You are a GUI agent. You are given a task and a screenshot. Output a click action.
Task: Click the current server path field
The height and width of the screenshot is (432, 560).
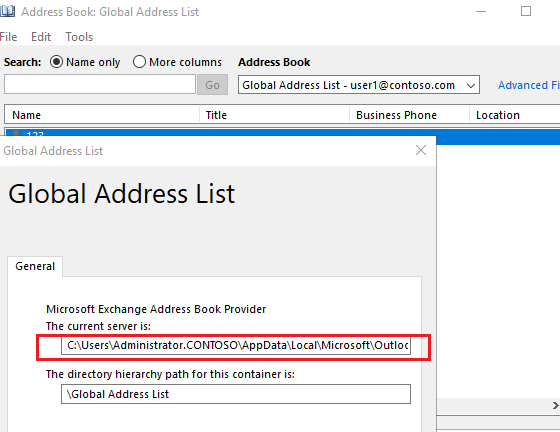tap(236, 345)
